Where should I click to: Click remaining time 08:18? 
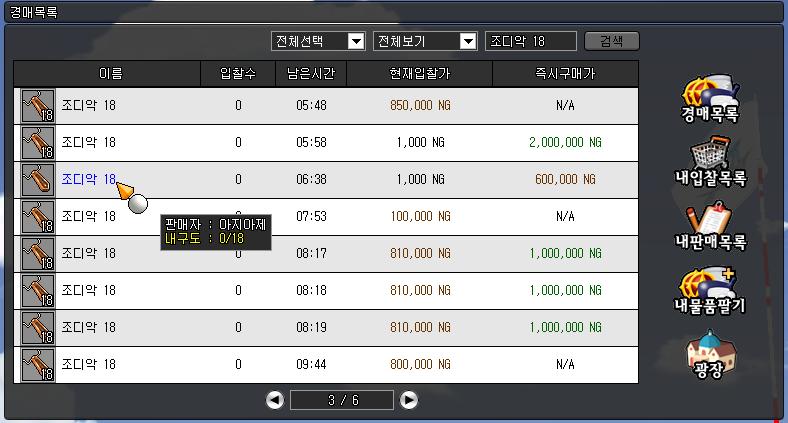click(x=311, y=290)
